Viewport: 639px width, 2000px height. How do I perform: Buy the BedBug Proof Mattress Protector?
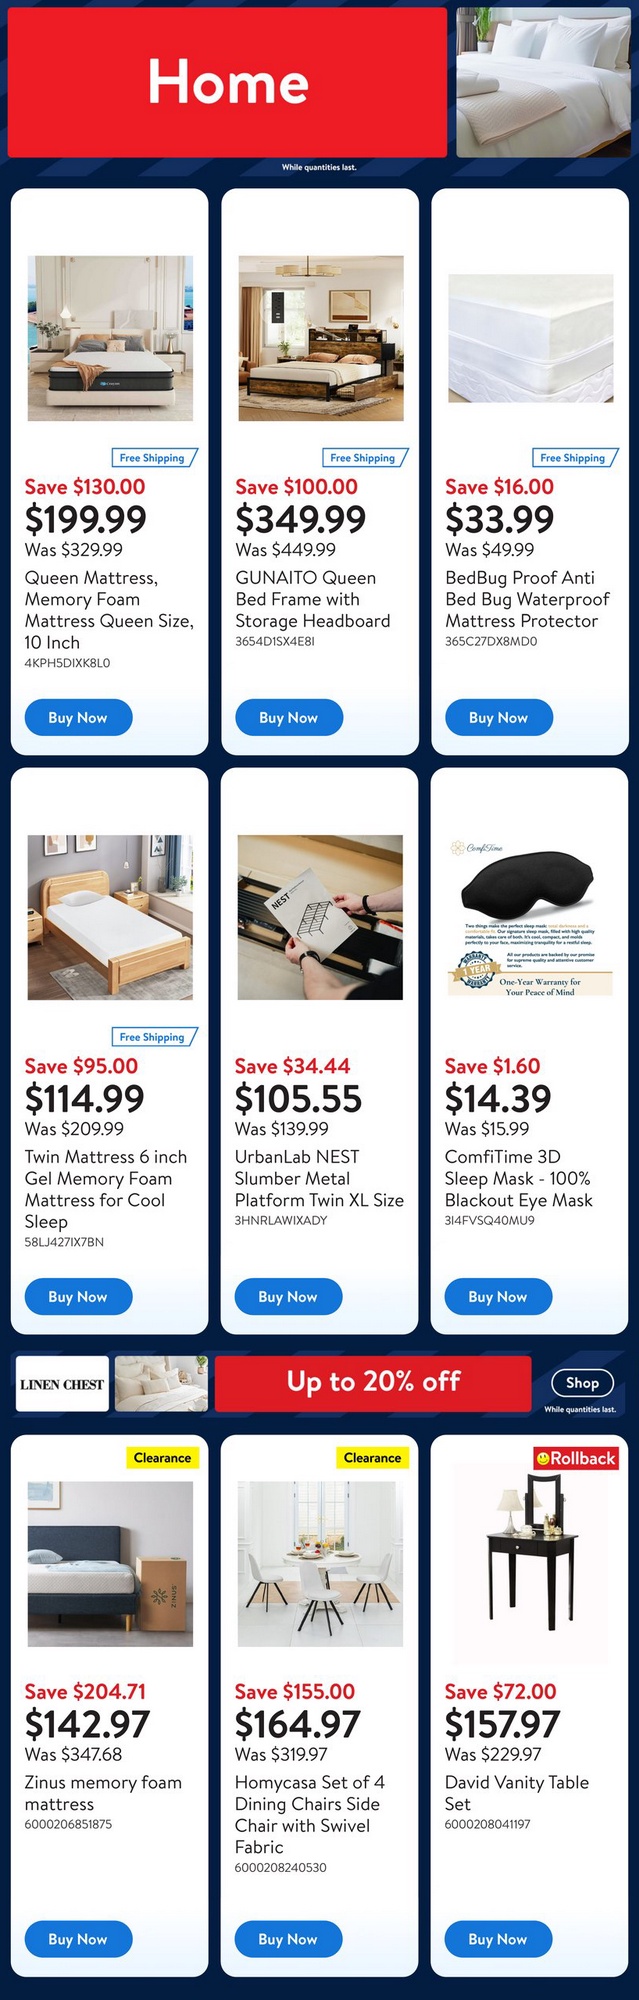pyautogui.click(x=498, y=717)
